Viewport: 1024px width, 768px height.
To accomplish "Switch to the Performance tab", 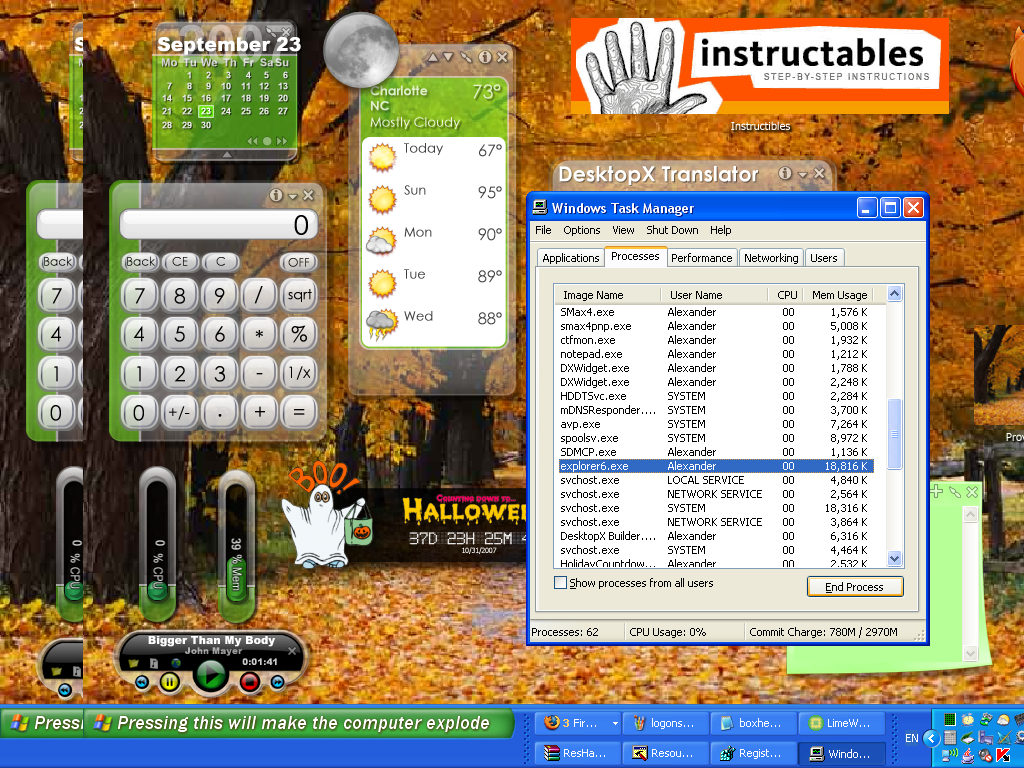I will pyautogui.click(x=701, y=258).
